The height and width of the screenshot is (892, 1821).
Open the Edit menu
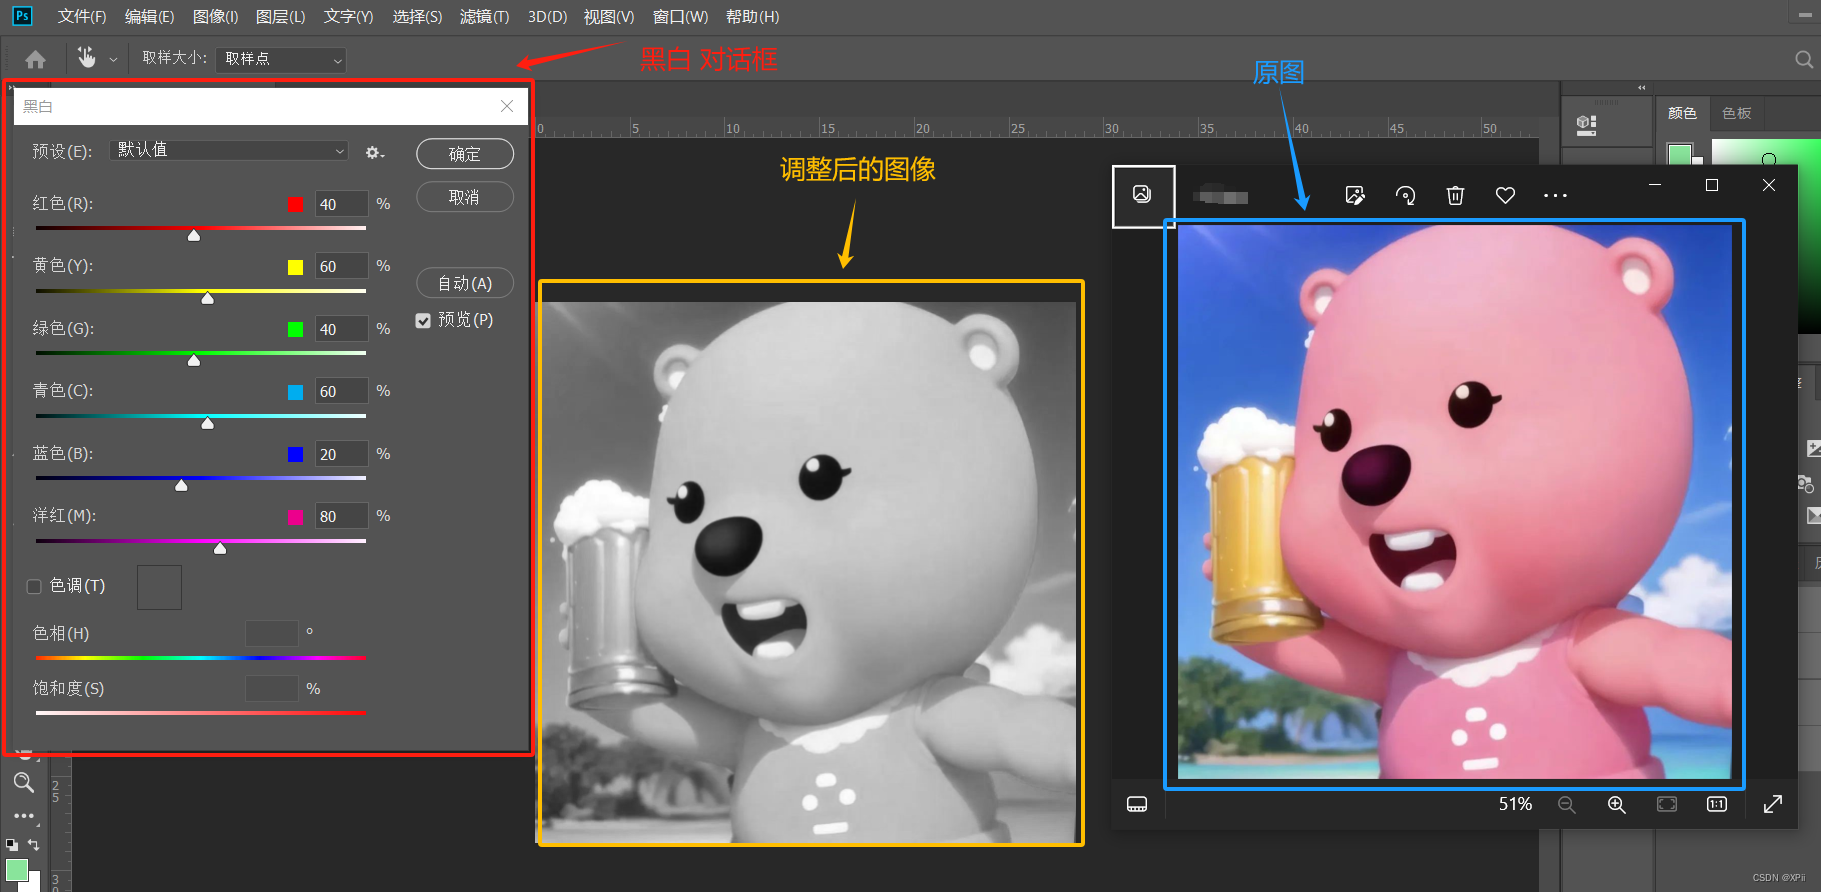149,16
